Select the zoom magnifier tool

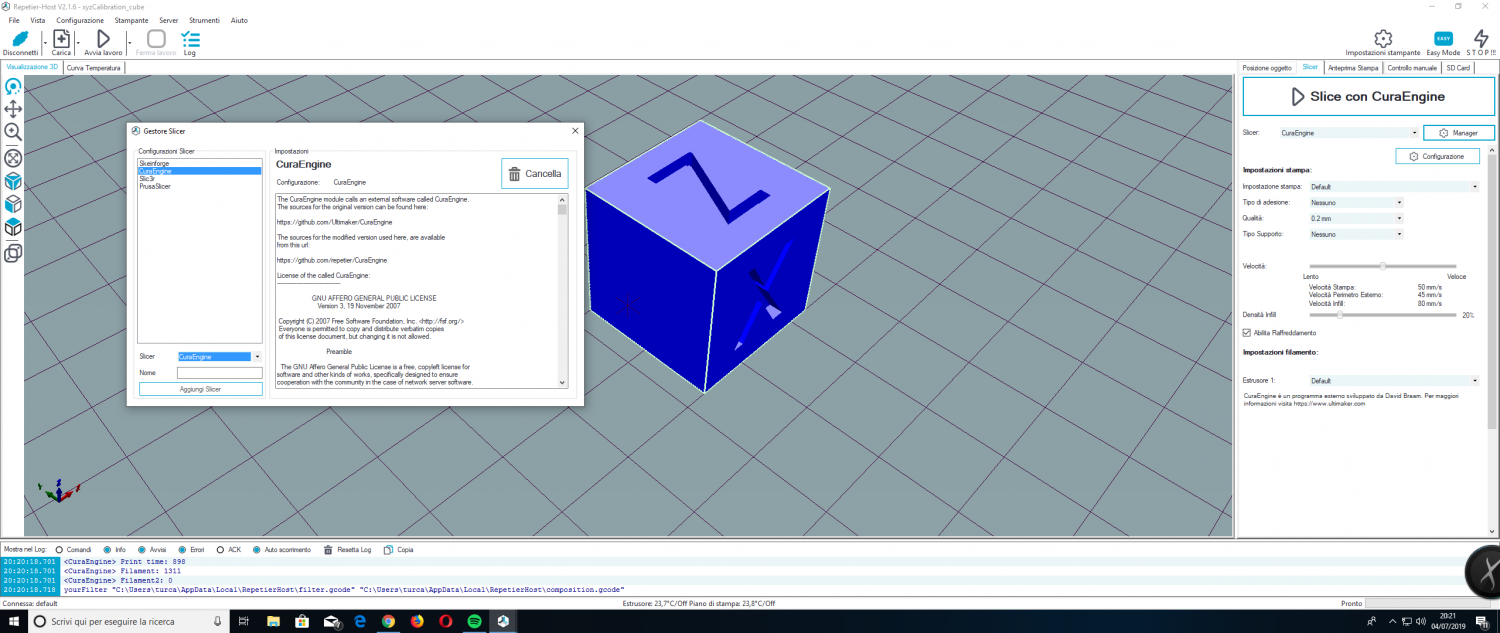tap(13, 132)
